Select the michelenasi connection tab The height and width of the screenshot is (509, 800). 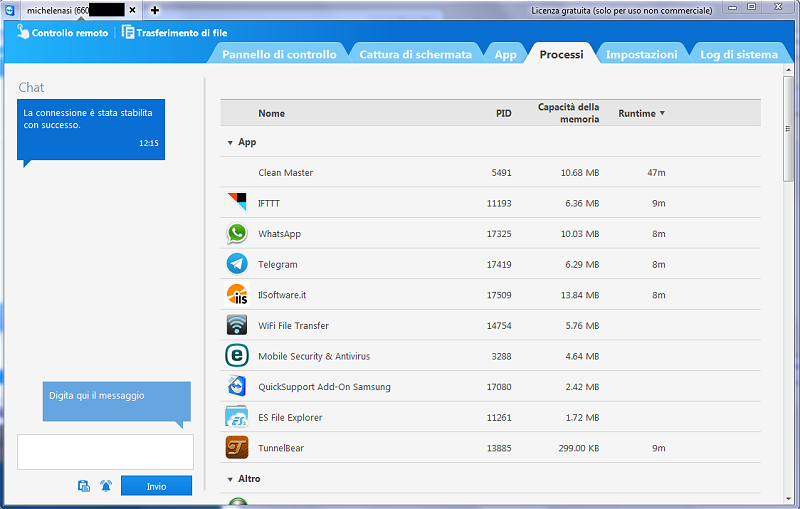point(74,10)
